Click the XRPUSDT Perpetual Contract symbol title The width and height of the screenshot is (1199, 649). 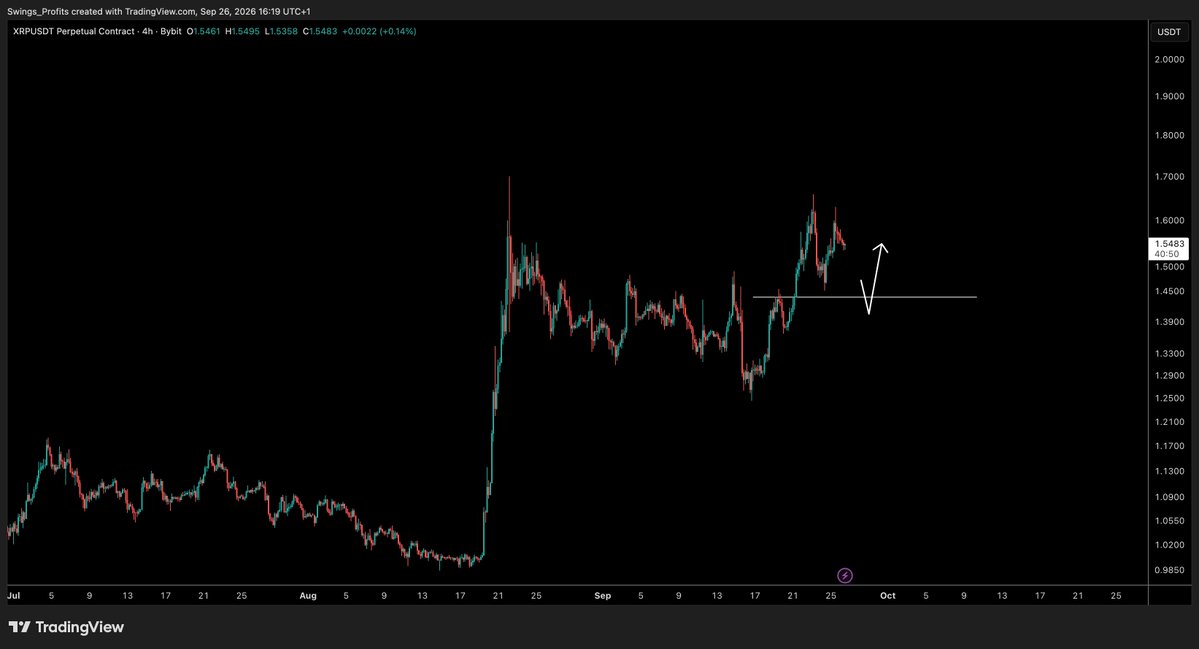point(73,31)
